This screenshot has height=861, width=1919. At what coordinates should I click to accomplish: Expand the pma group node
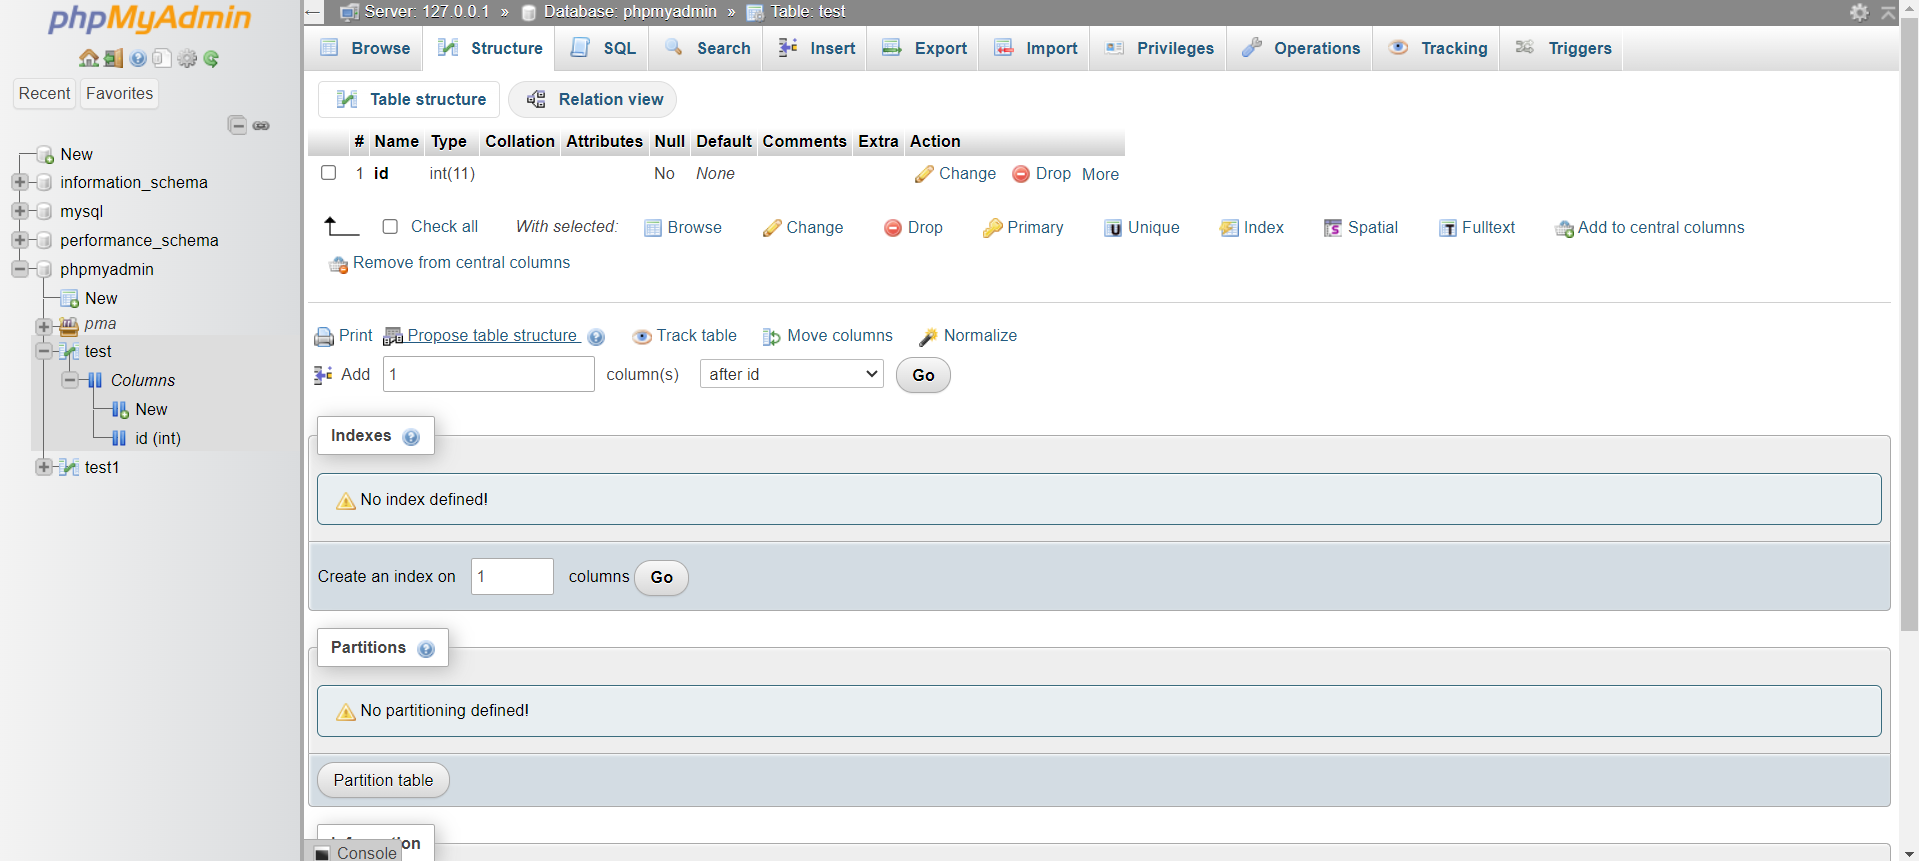pos(44,327)
